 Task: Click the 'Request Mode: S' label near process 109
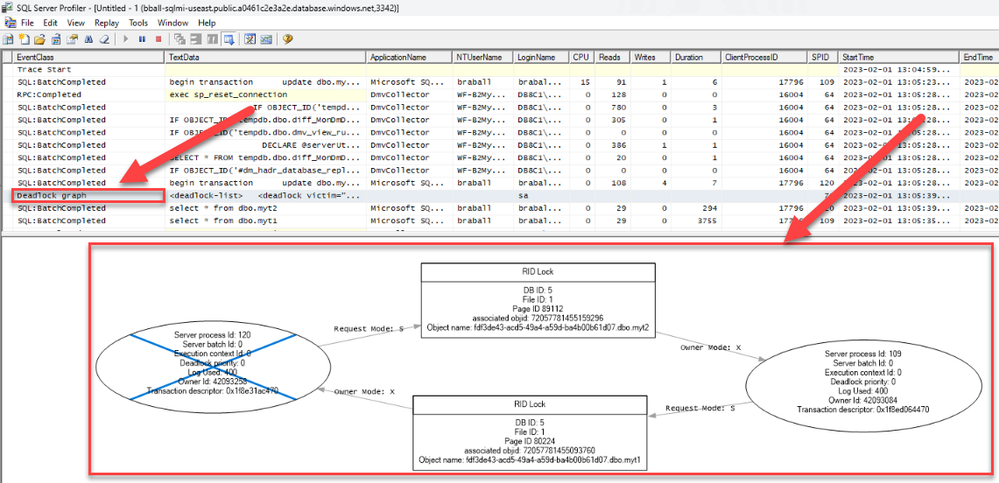[x=700, y=408]
